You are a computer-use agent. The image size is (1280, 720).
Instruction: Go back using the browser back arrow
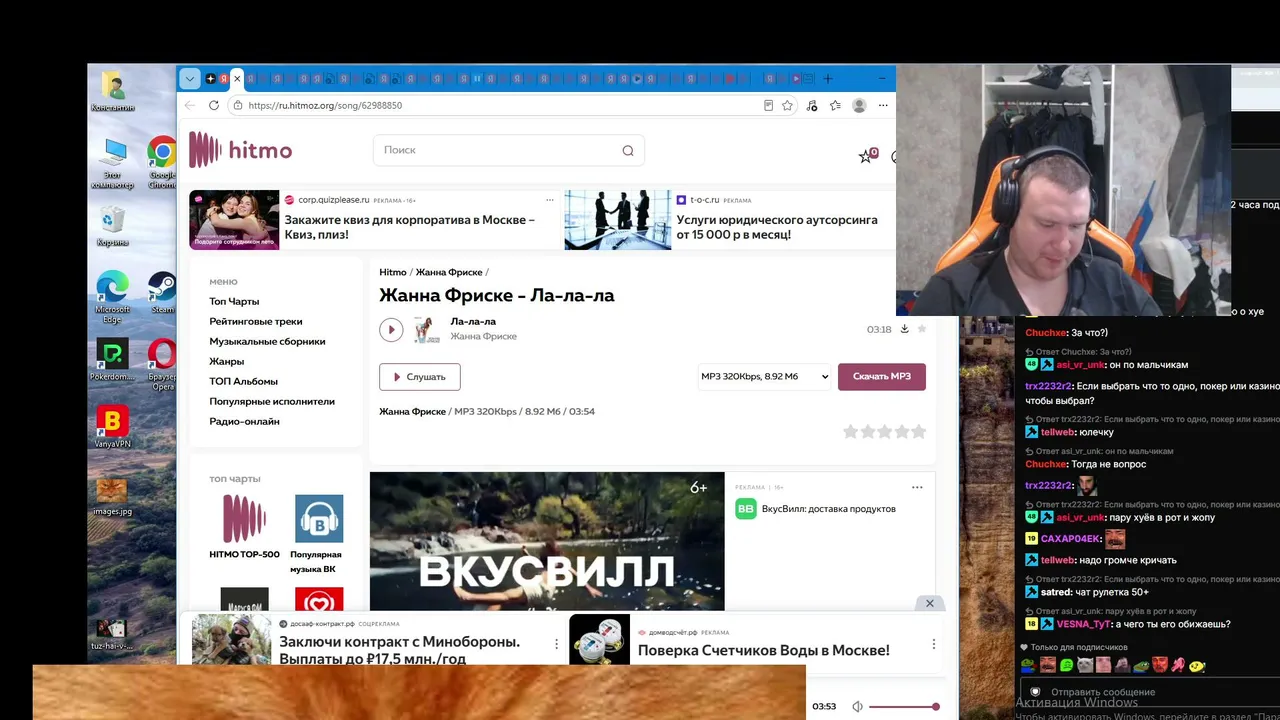click(x=190, y=105)
